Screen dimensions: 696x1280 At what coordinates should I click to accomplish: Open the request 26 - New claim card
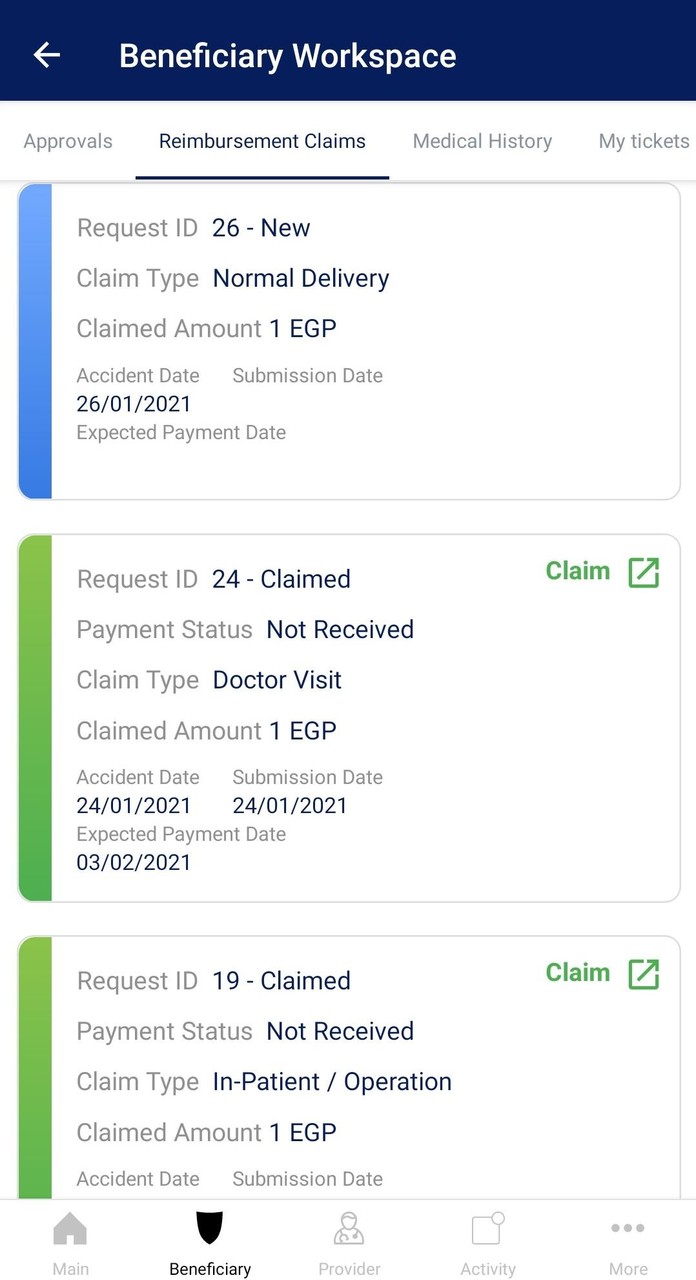(x=348, y=340)
